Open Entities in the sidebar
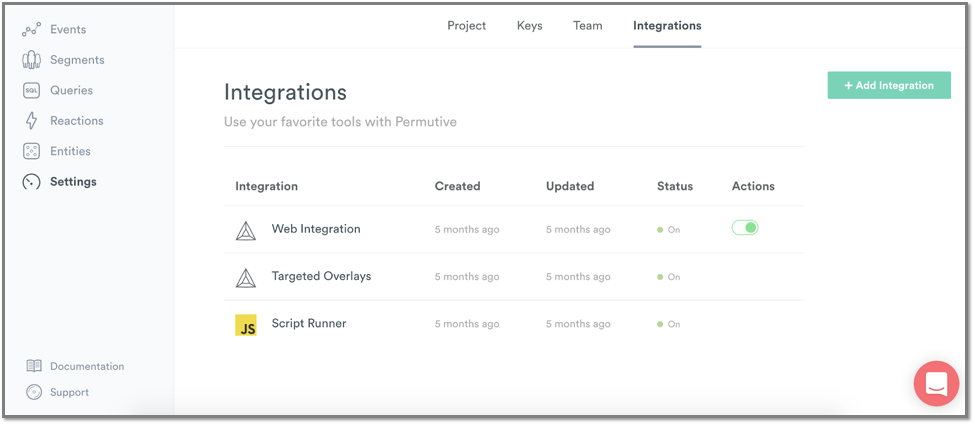975x425 pixels. [x=70, y=151]
